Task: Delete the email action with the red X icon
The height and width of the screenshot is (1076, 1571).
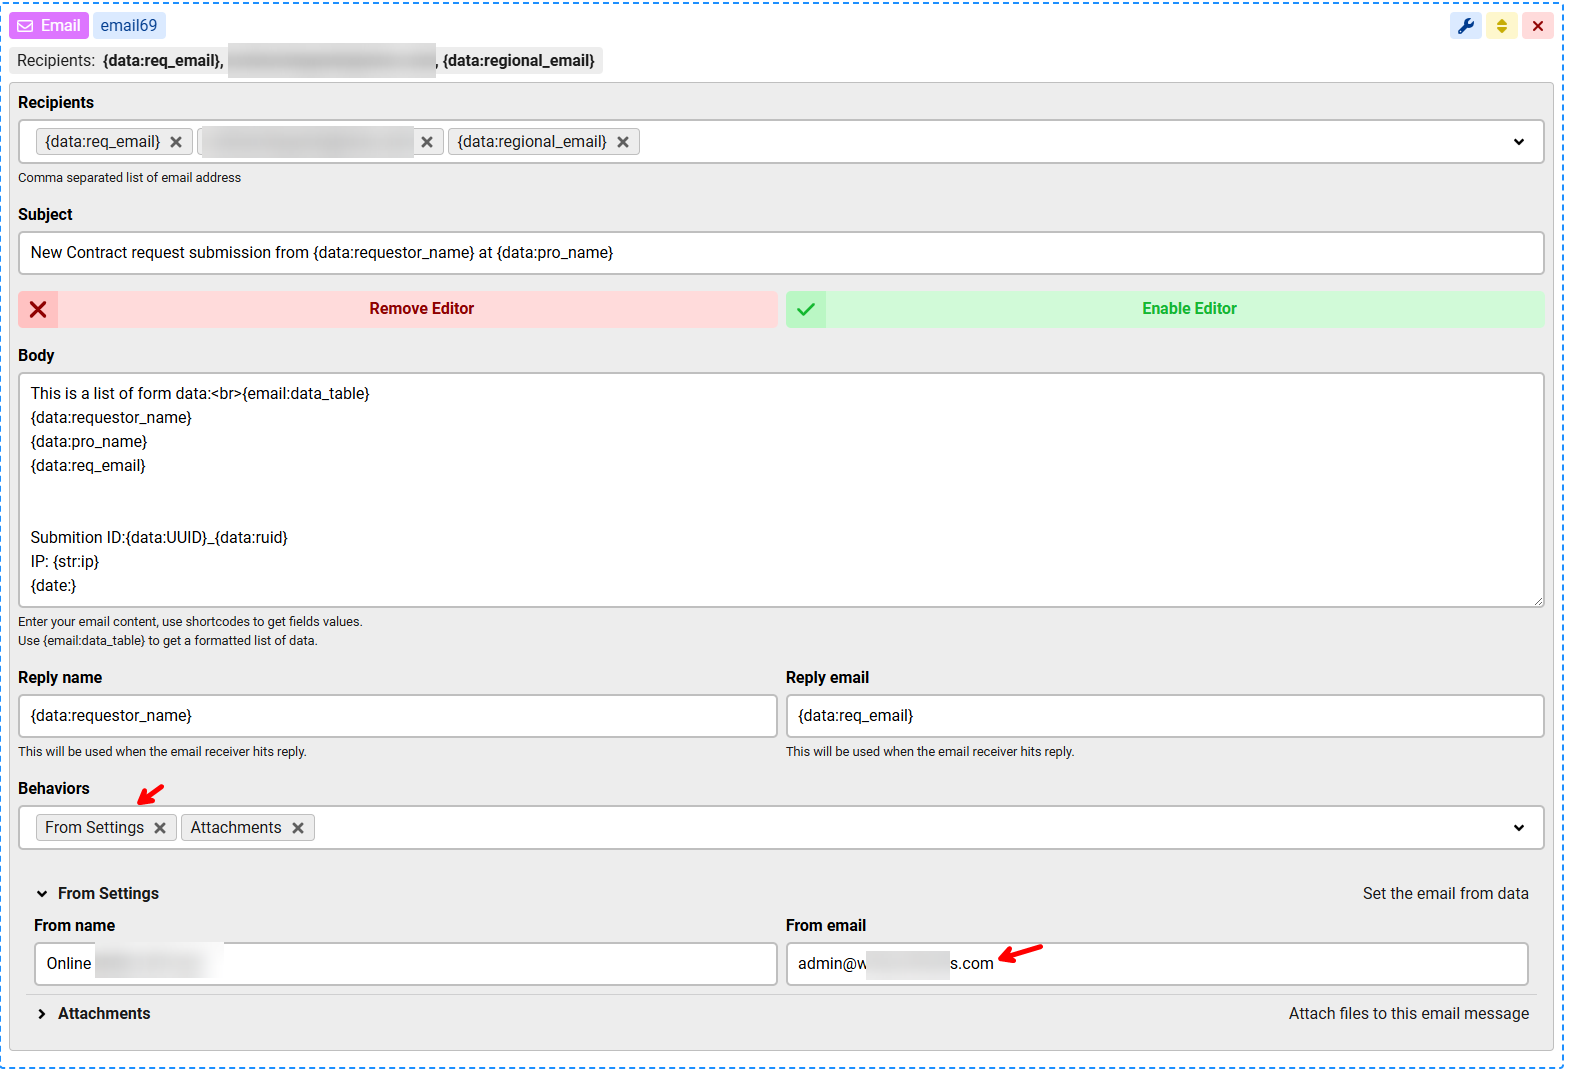Action: pos(1538,26)
